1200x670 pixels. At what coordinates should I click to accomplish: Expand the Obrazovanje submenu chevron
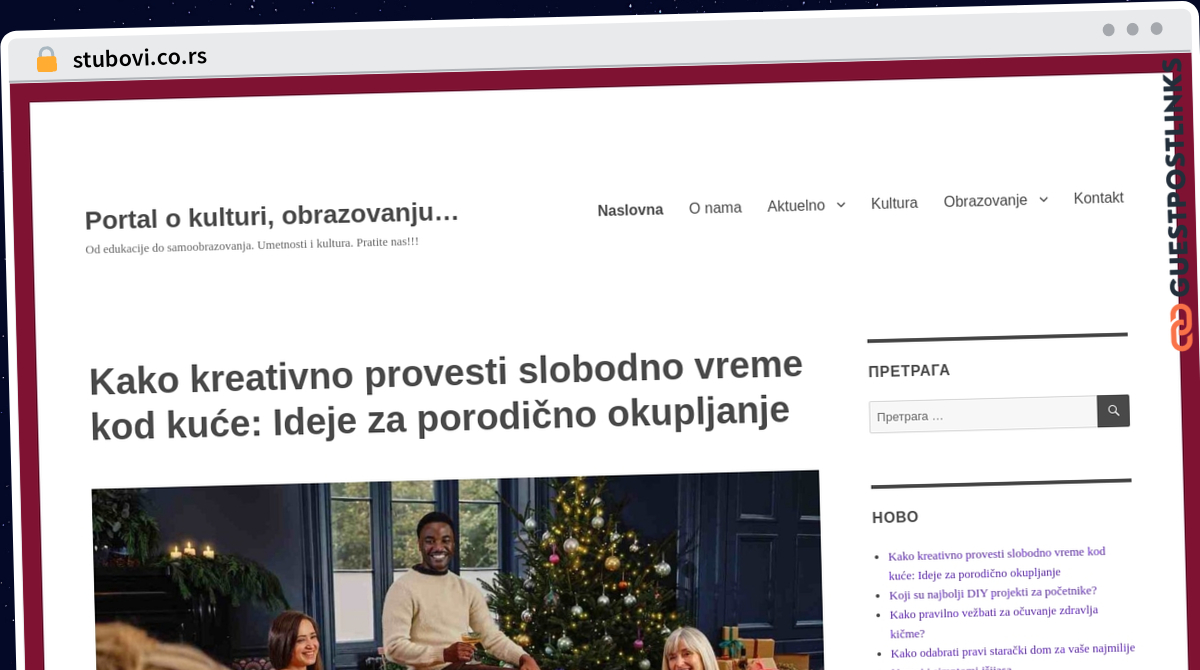1043,199
